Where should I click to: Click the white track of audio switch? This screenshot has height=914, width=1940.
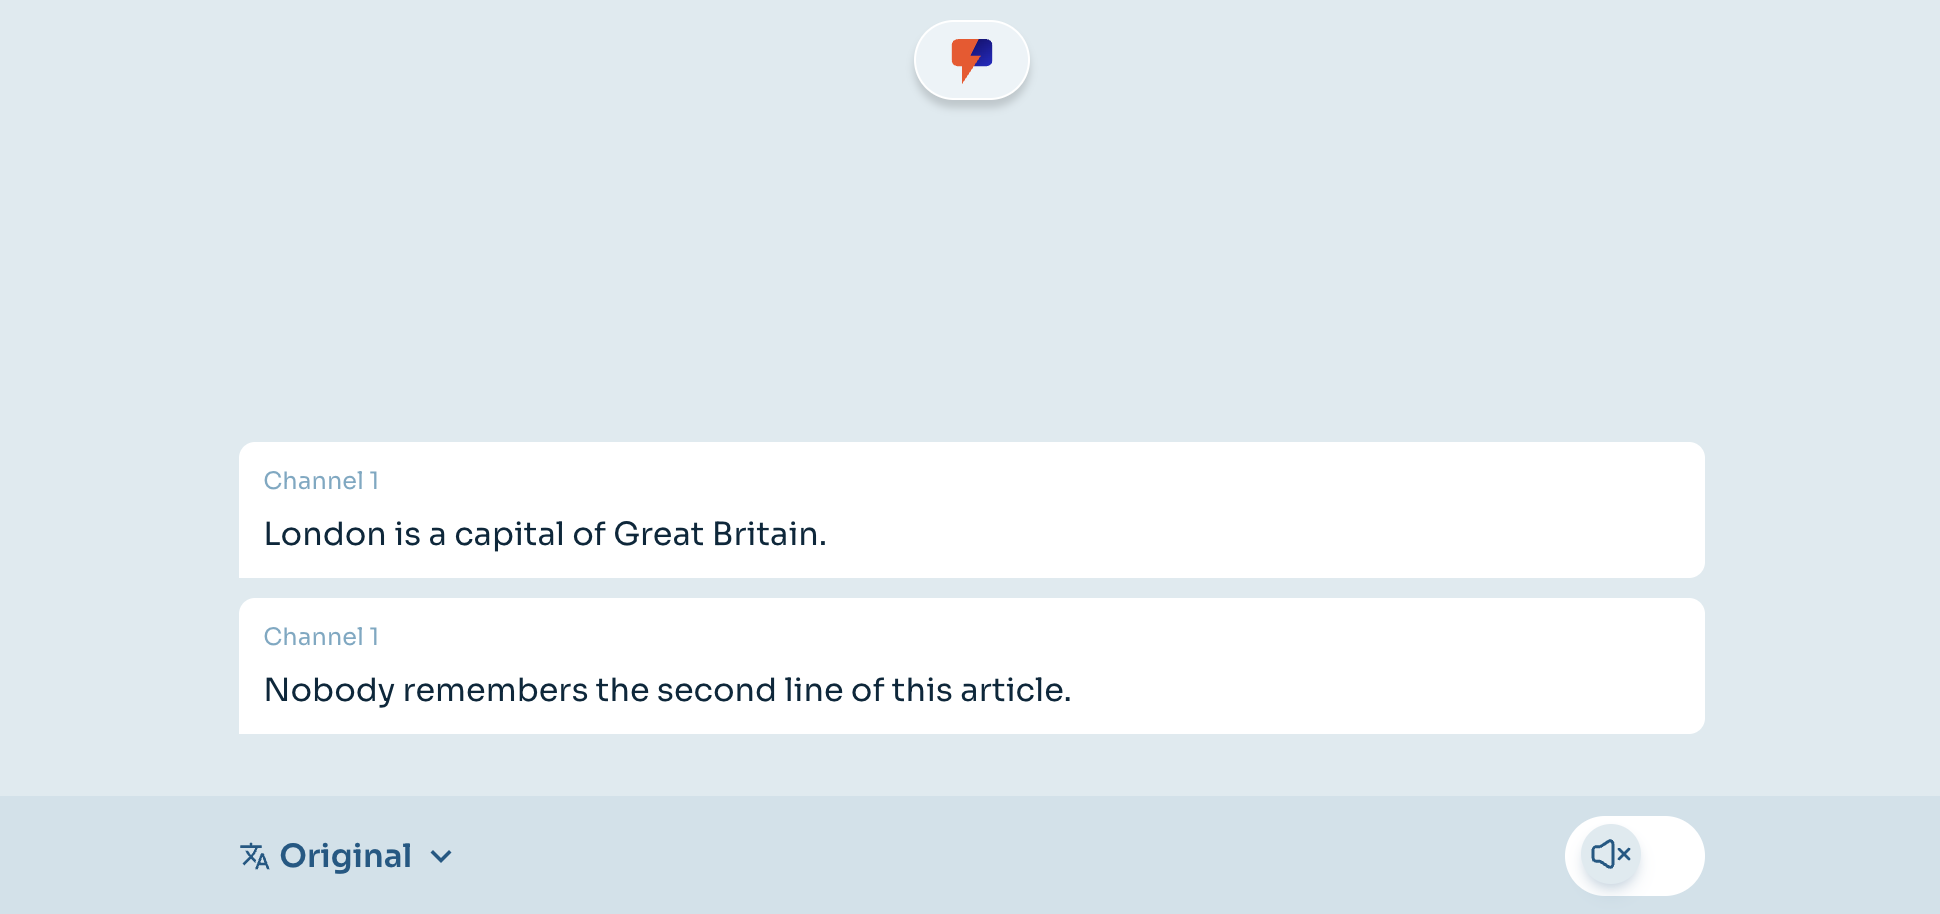[x=1672, y=856]
